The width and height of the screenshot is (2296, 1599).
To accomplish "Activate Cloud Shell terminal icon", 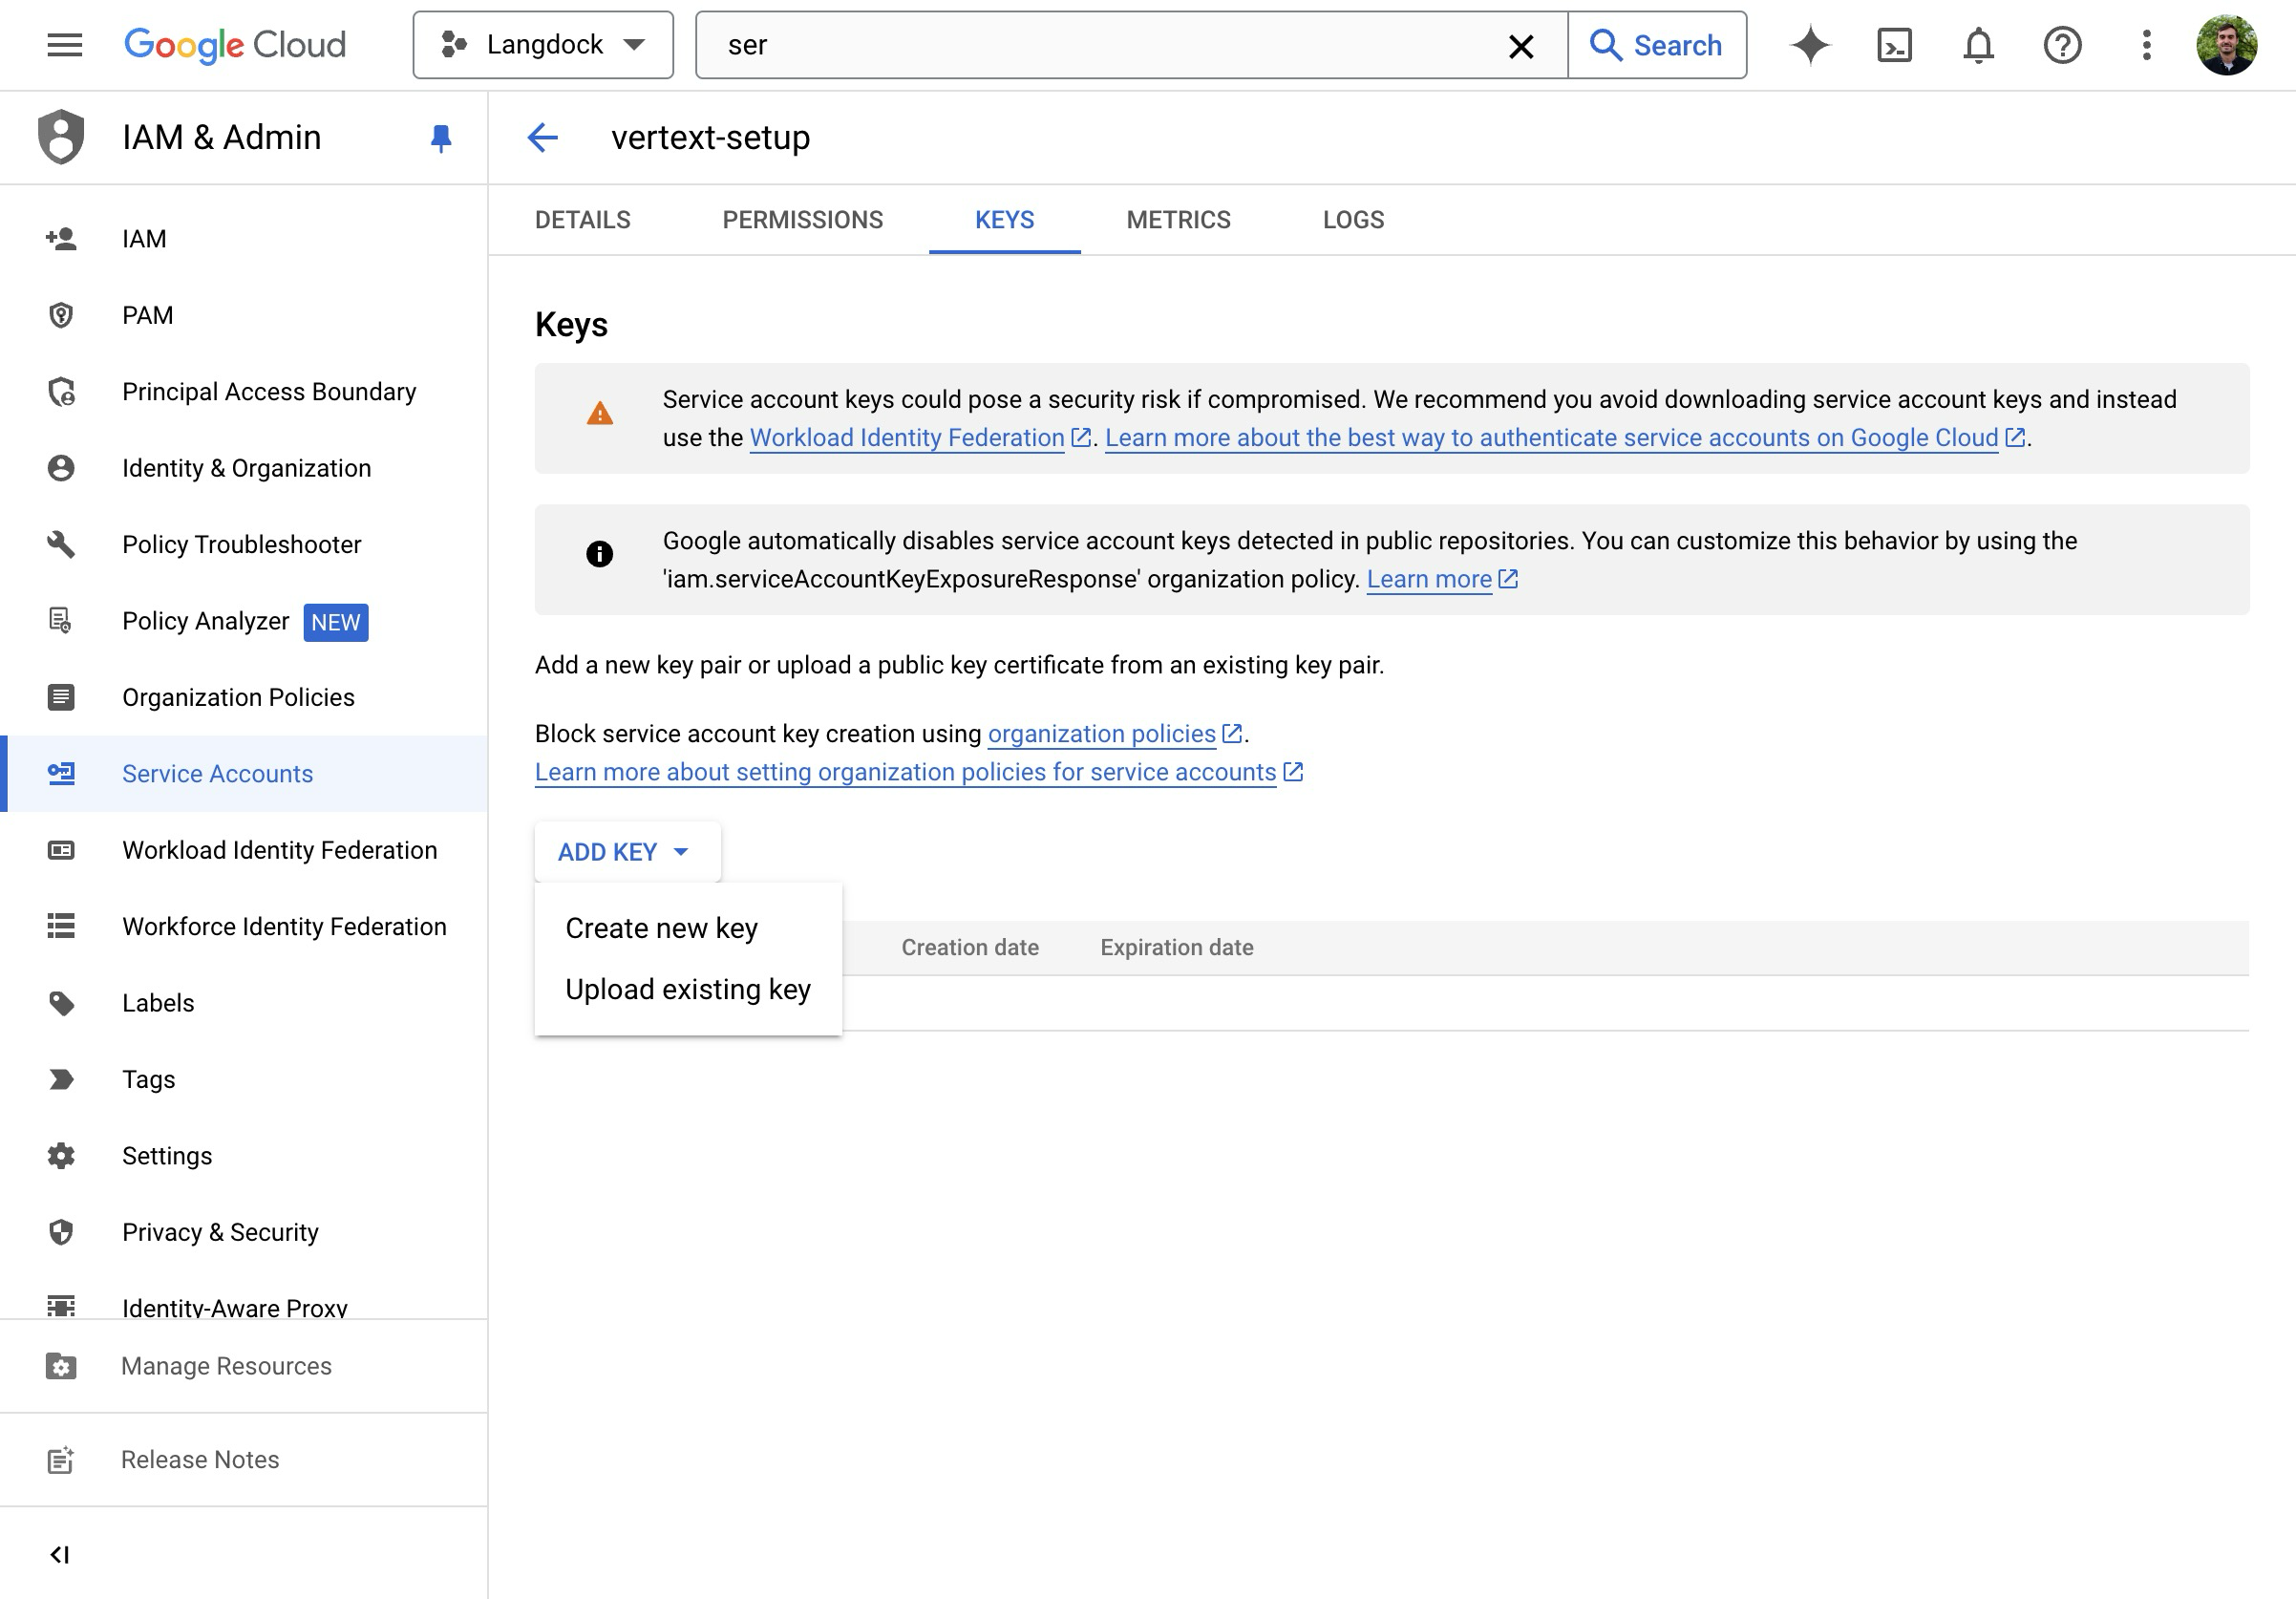I will (1894, 45).
